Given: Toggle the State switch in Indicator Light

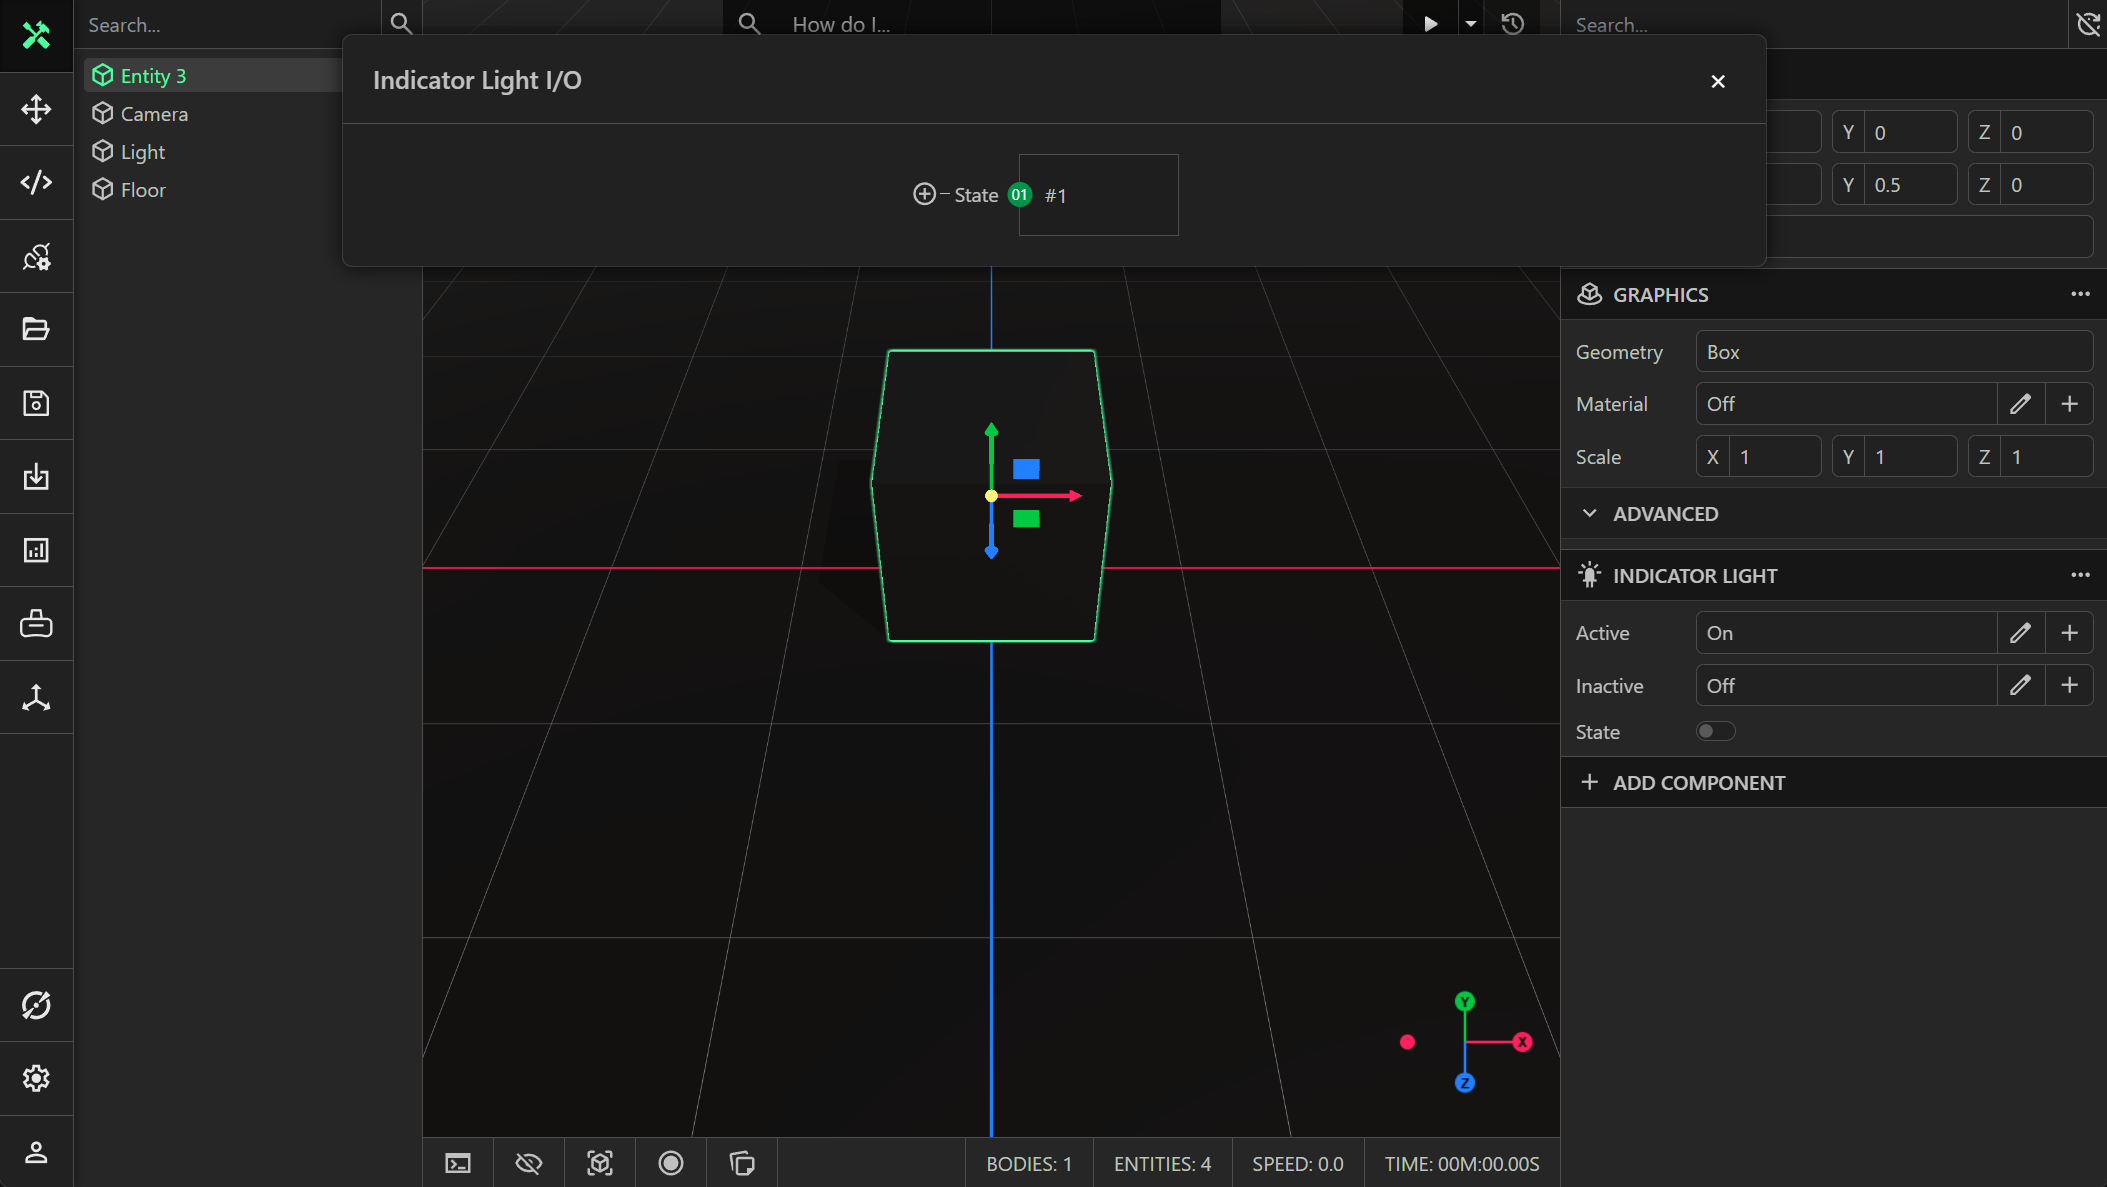Looking at the screenshot, I should click(x=1715, y=731).
